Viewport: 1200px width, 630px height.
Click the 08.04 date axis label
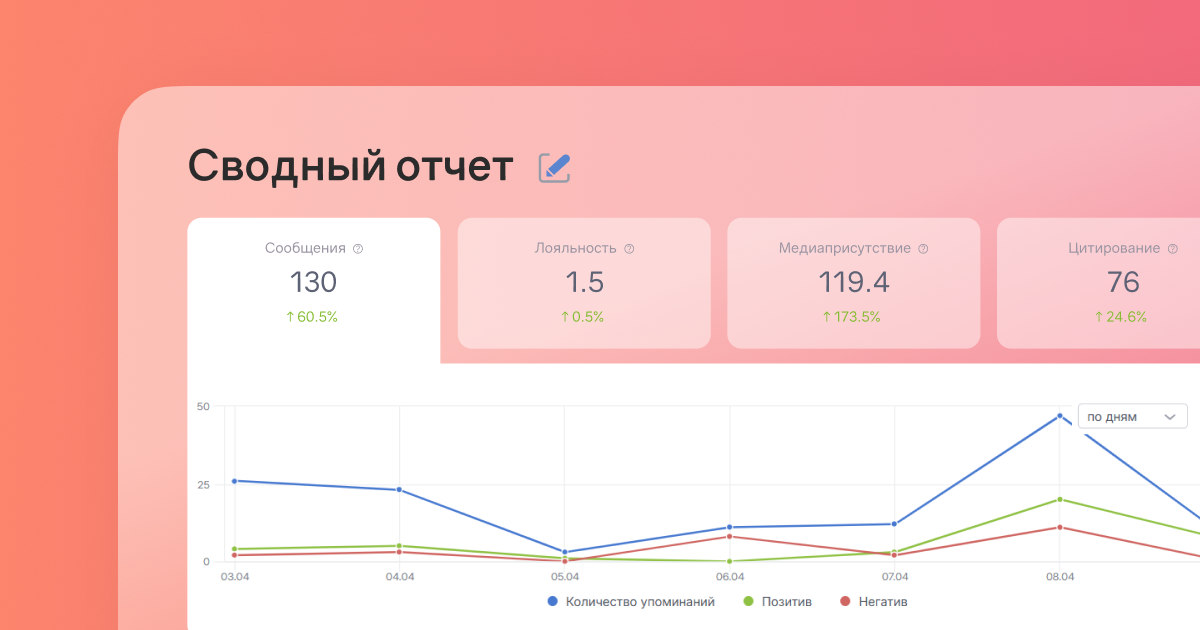(1060, 577)
